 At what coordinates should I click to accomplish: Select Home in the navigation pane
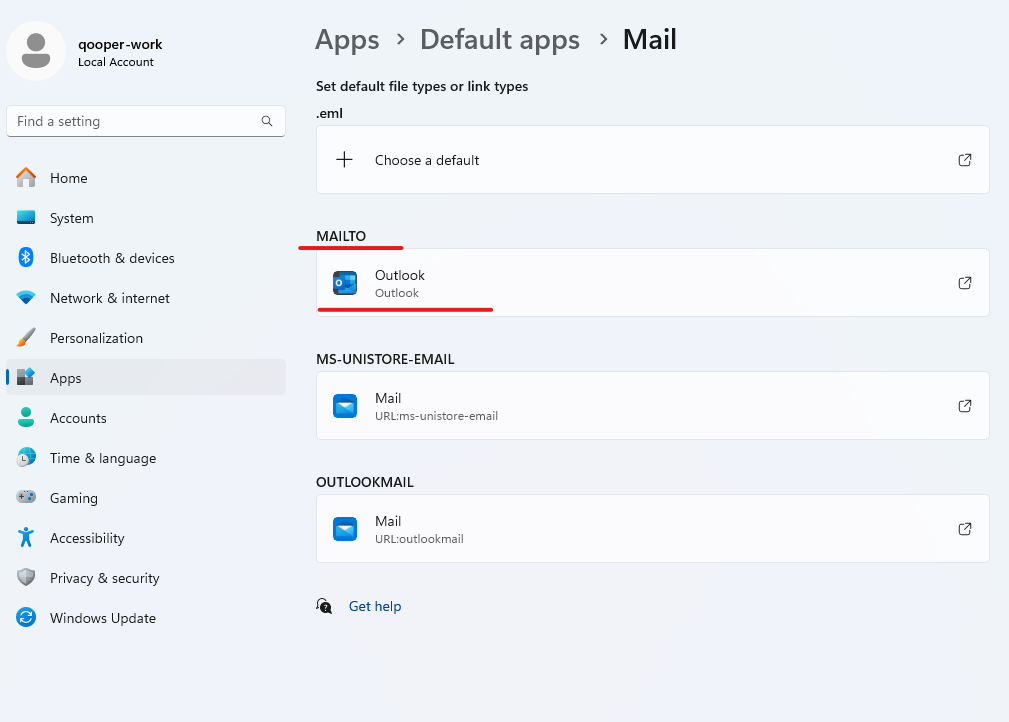(68, 178)
